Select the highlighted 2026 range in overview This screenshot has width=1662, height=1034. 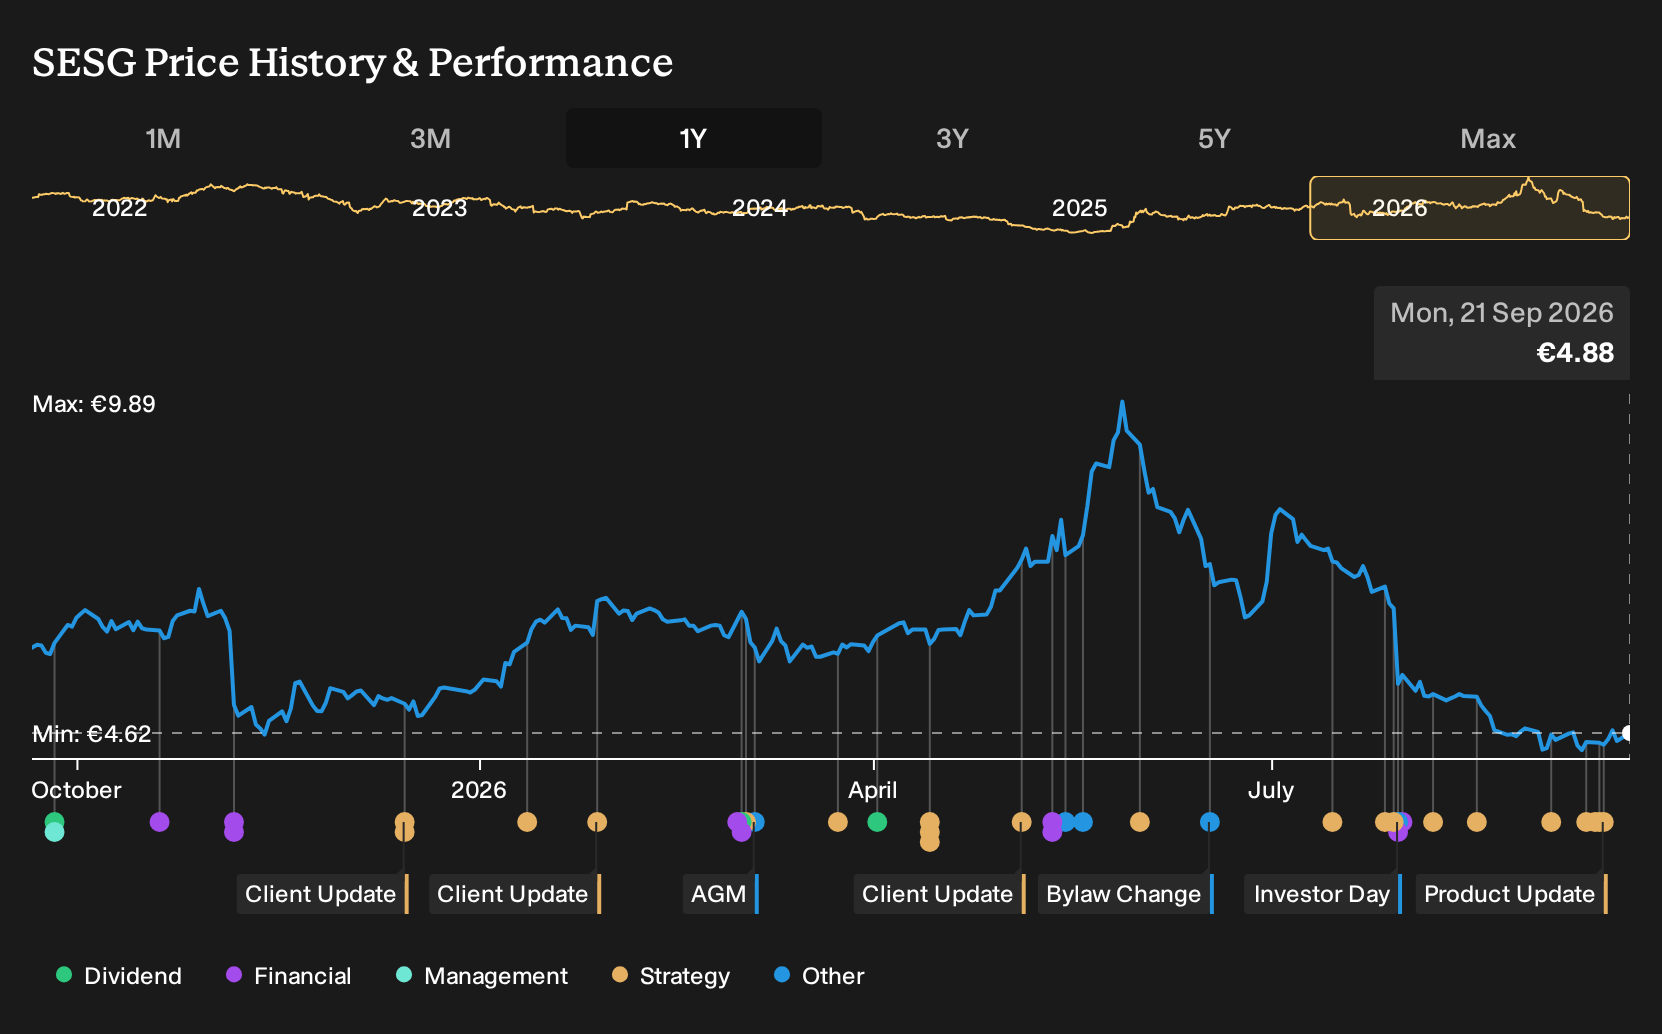pyautogui.click(x=1470, y=208)
